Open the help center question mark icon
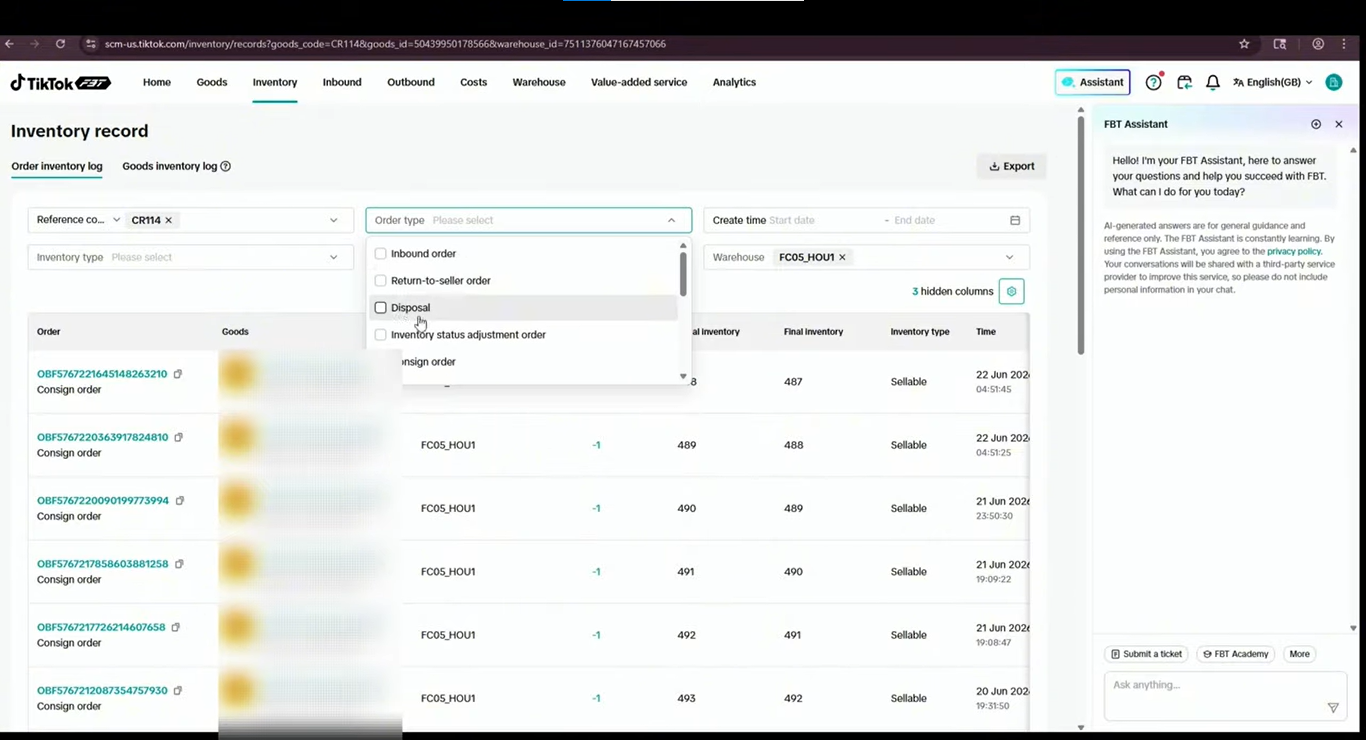Viewport: 1366px width, 740px height. pos(1154,82)
